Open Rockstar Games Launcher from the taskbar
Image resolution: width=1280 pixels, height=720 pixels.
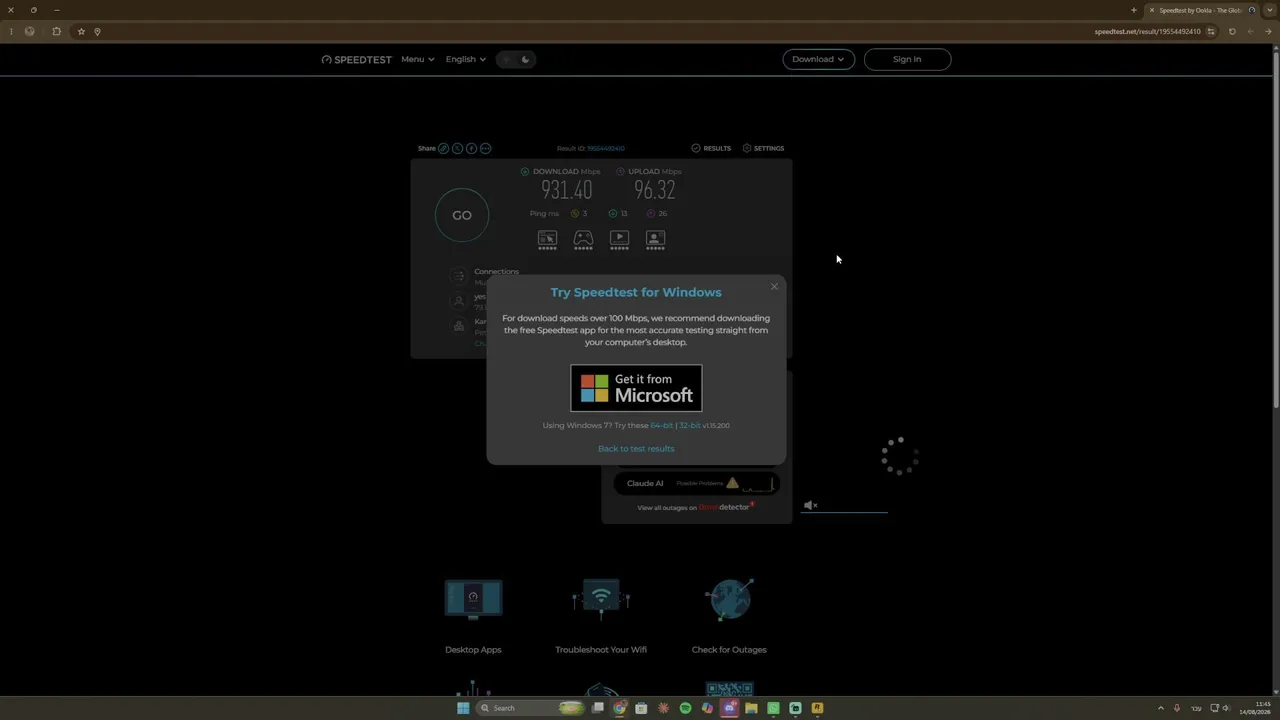click(817, 708)
